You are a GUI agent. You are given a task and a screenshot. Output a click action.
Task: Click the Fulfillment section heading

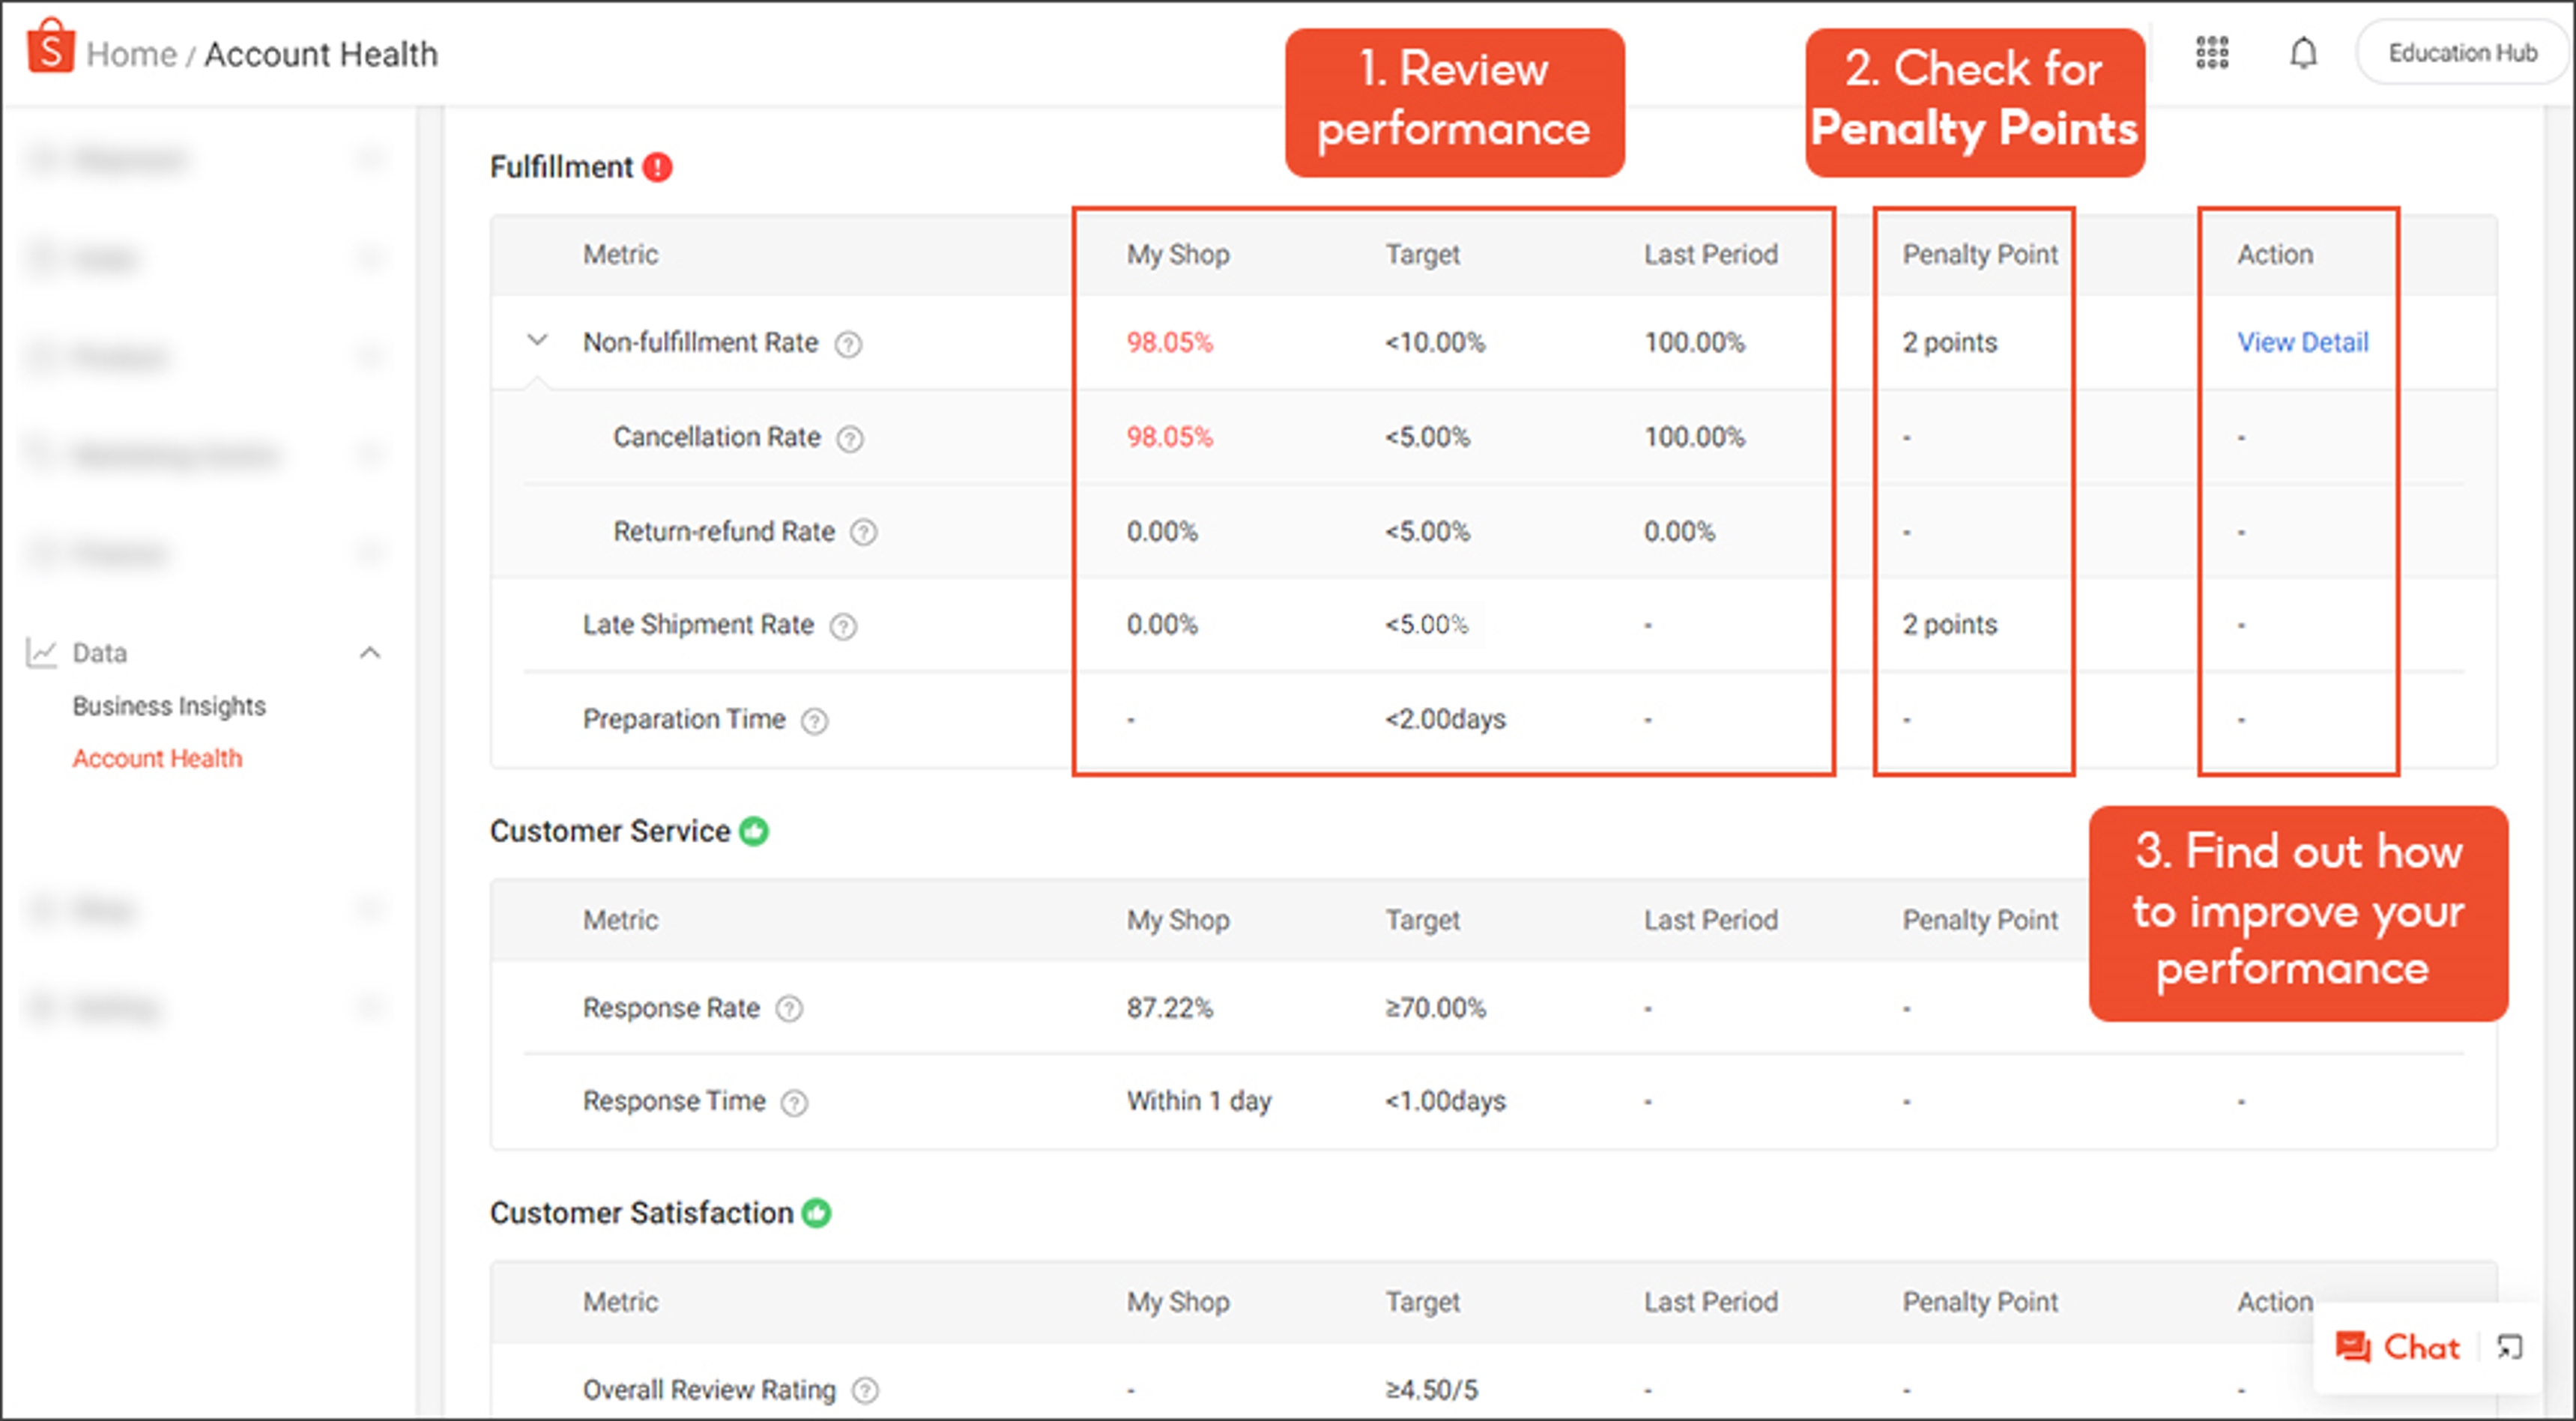tap(561, 167)
